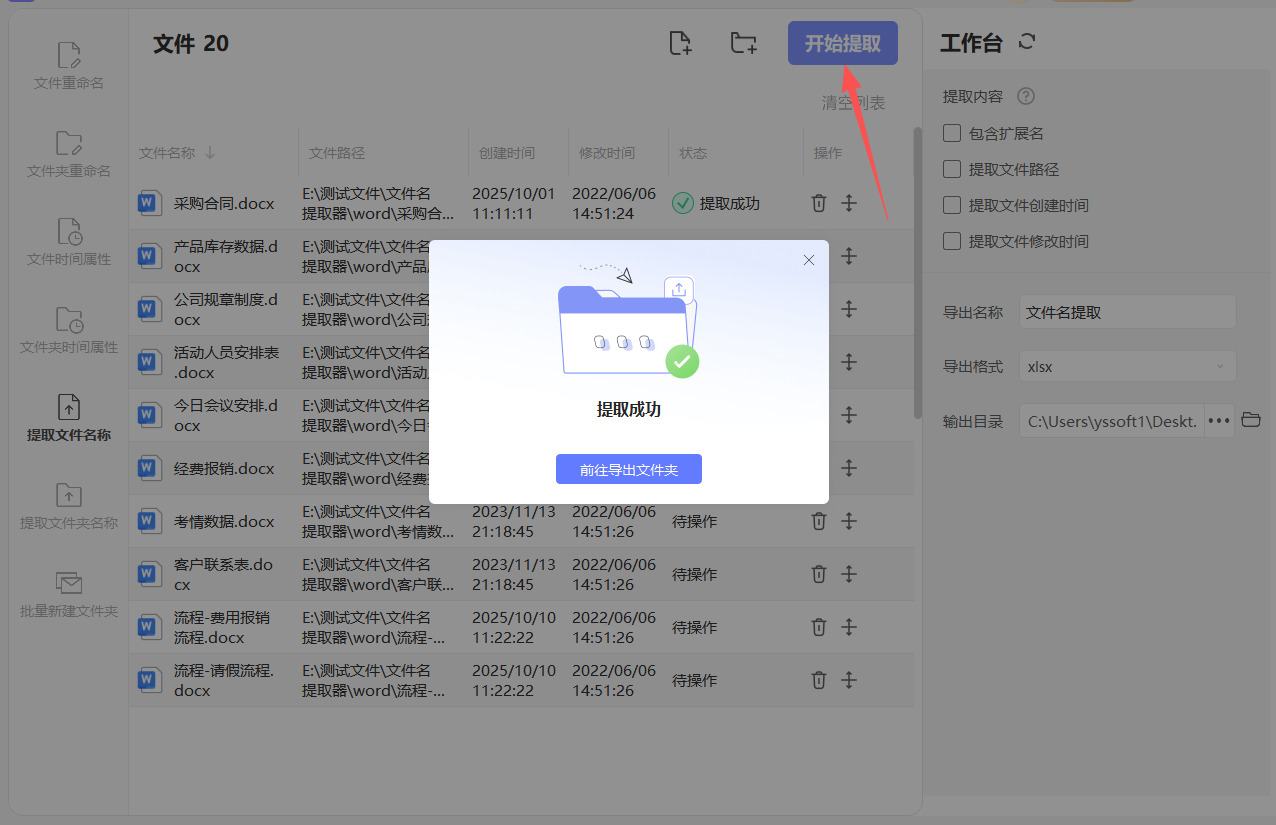Open the 文件重命名 sidebar tool
The image size is (1276, 825).
click(68, 67)
